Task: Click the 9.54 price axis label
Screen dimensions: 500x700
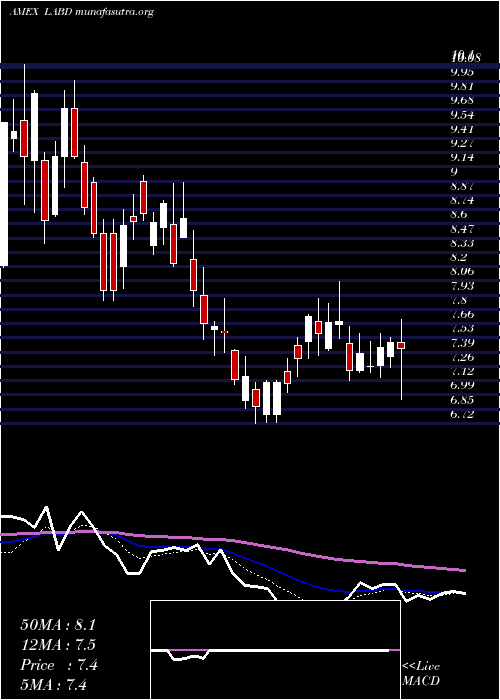Action: tap(462, 115)
